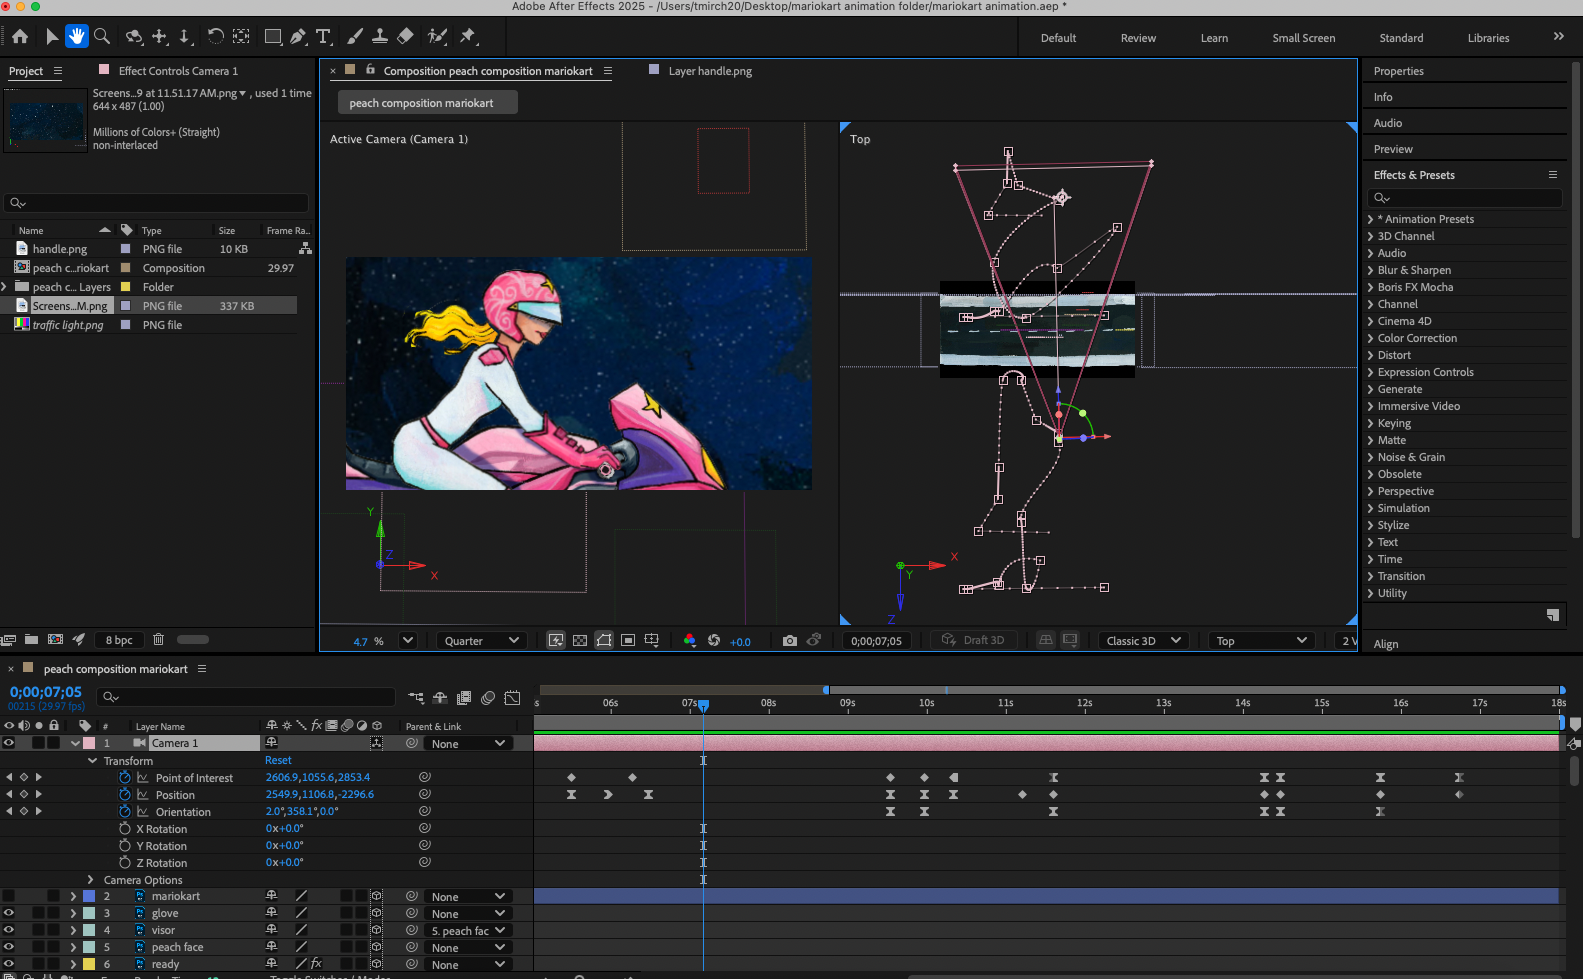Adjust exposure value +0.0
The width and height of the screenshot is (1583, 979).
click(740, 642)
